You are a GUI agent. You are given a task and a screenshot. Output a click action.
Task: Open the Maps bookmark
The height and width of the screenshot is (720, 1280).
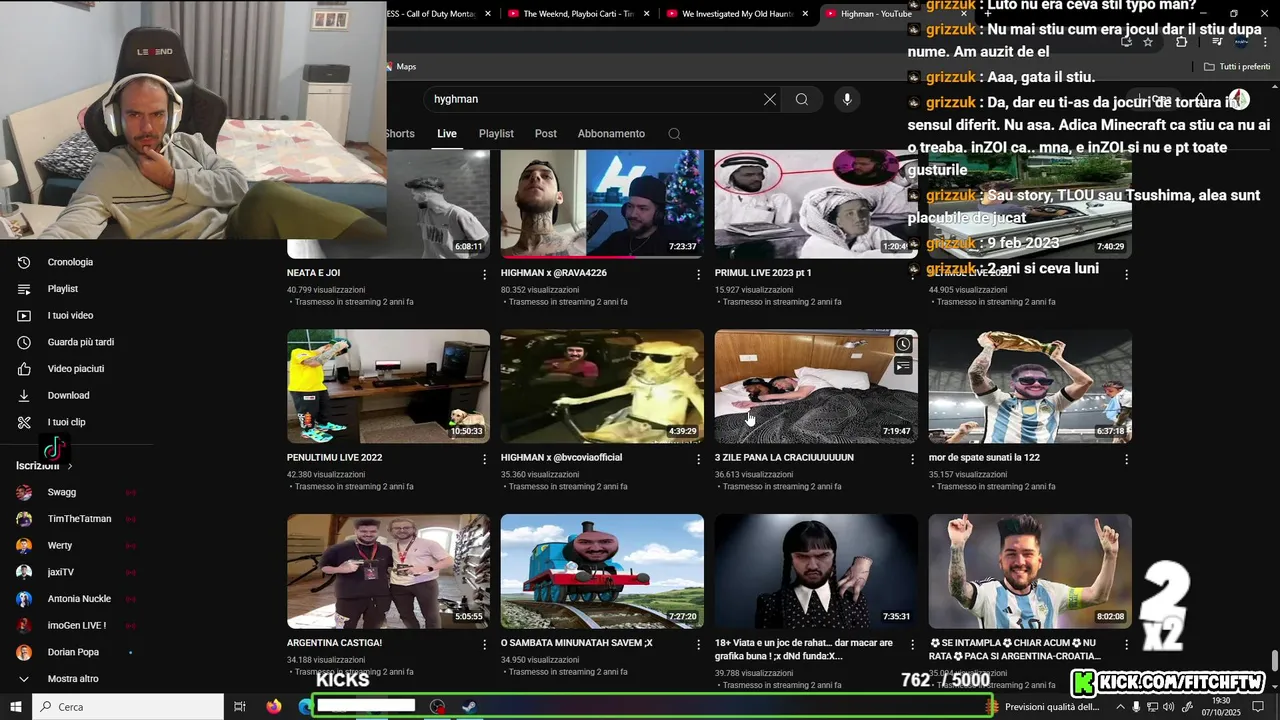tap(401, 67)
